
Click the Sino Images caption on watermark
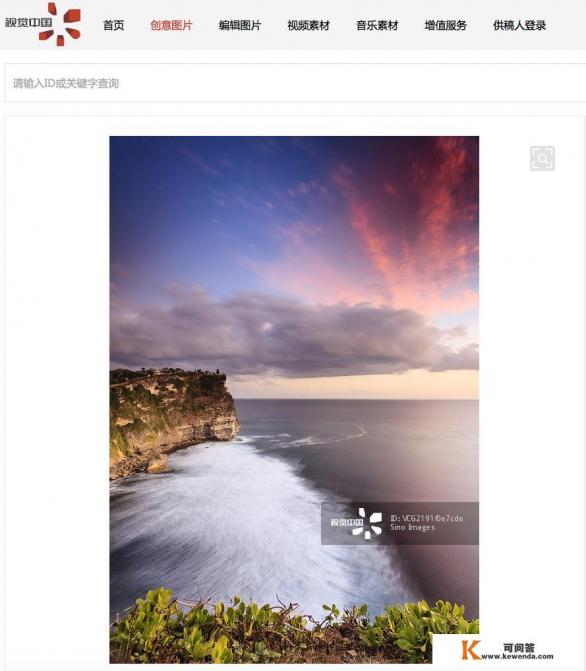412,528
